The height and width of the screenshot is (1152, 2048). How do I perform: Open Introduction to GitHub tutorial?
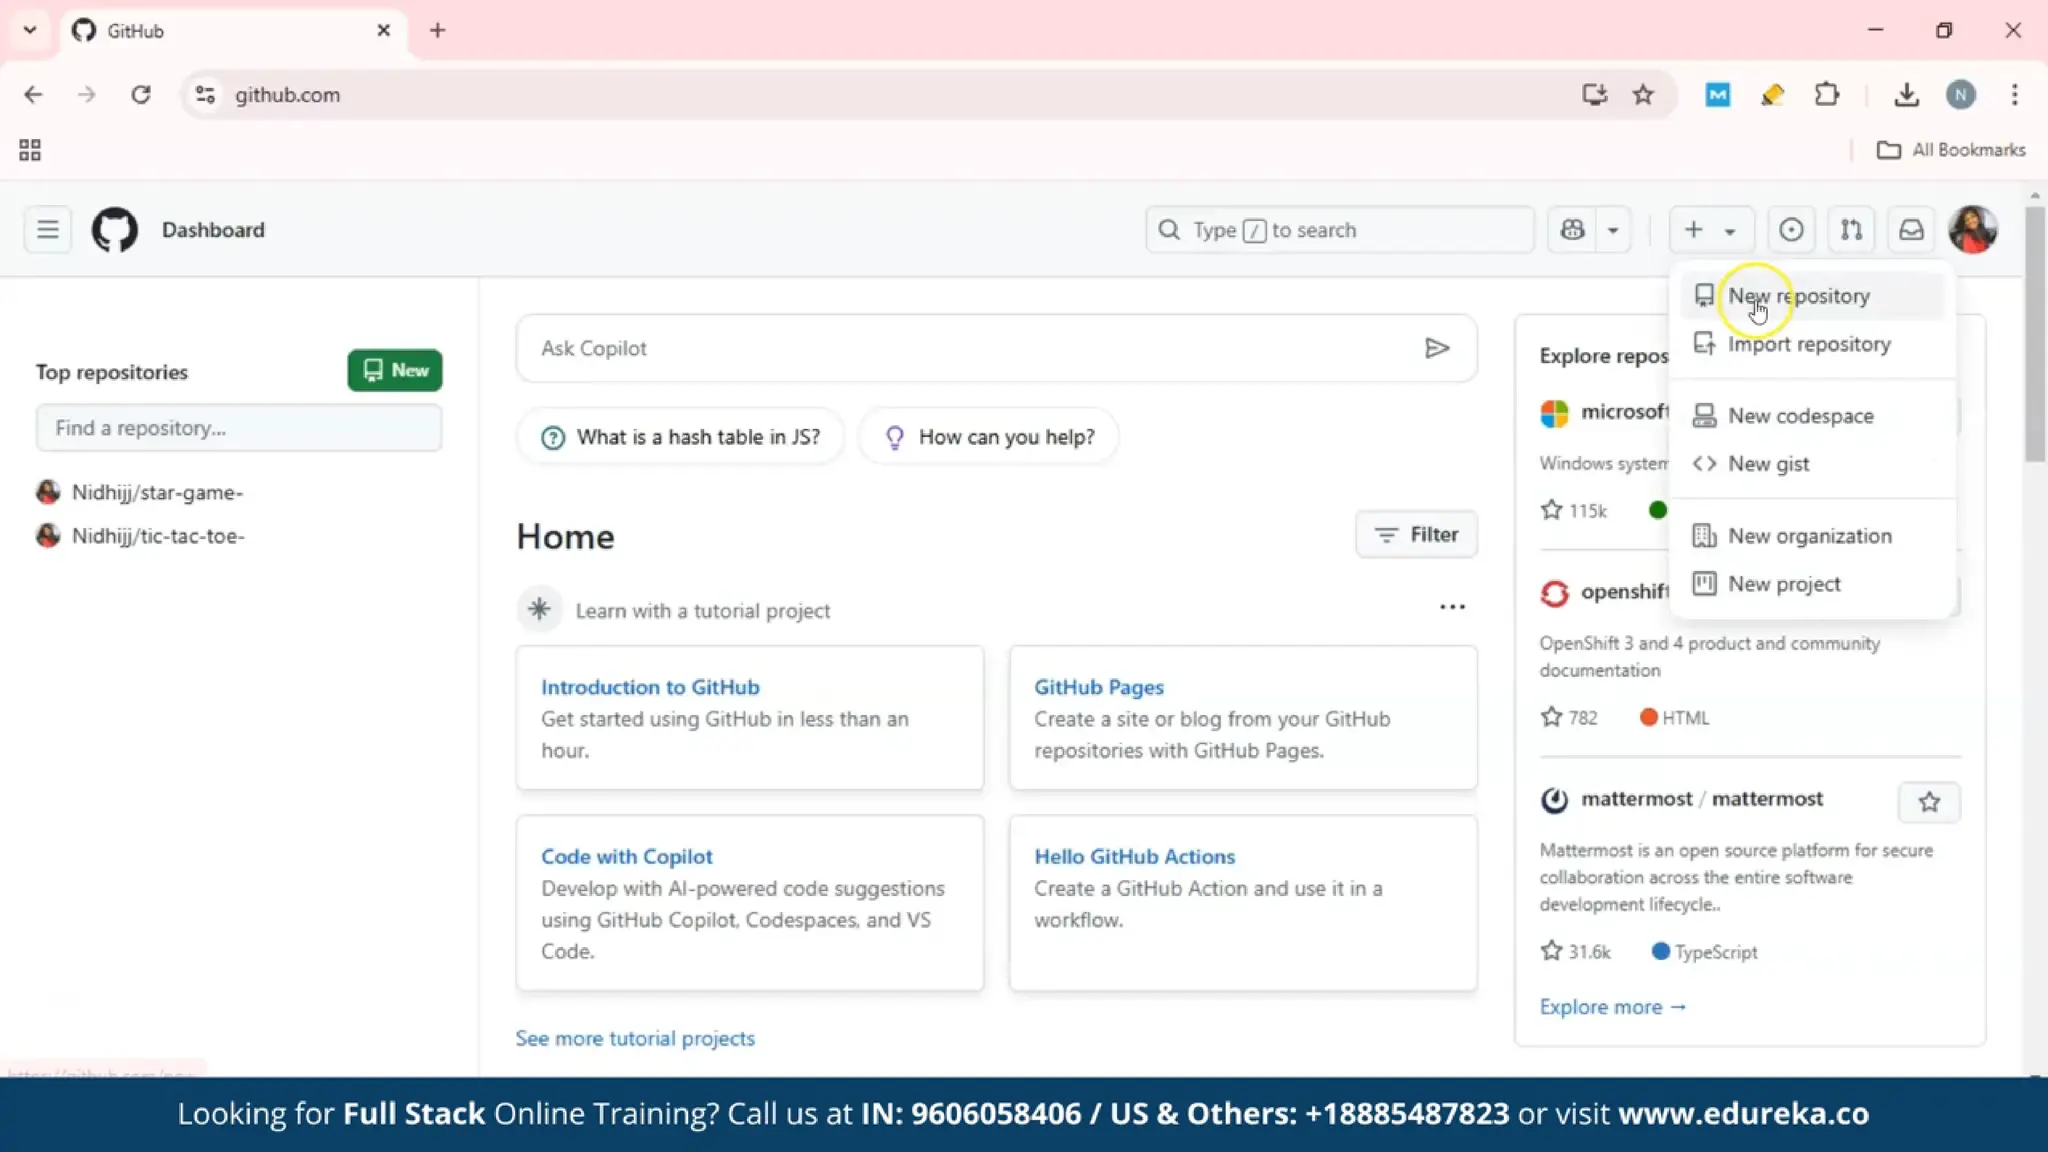650,687
